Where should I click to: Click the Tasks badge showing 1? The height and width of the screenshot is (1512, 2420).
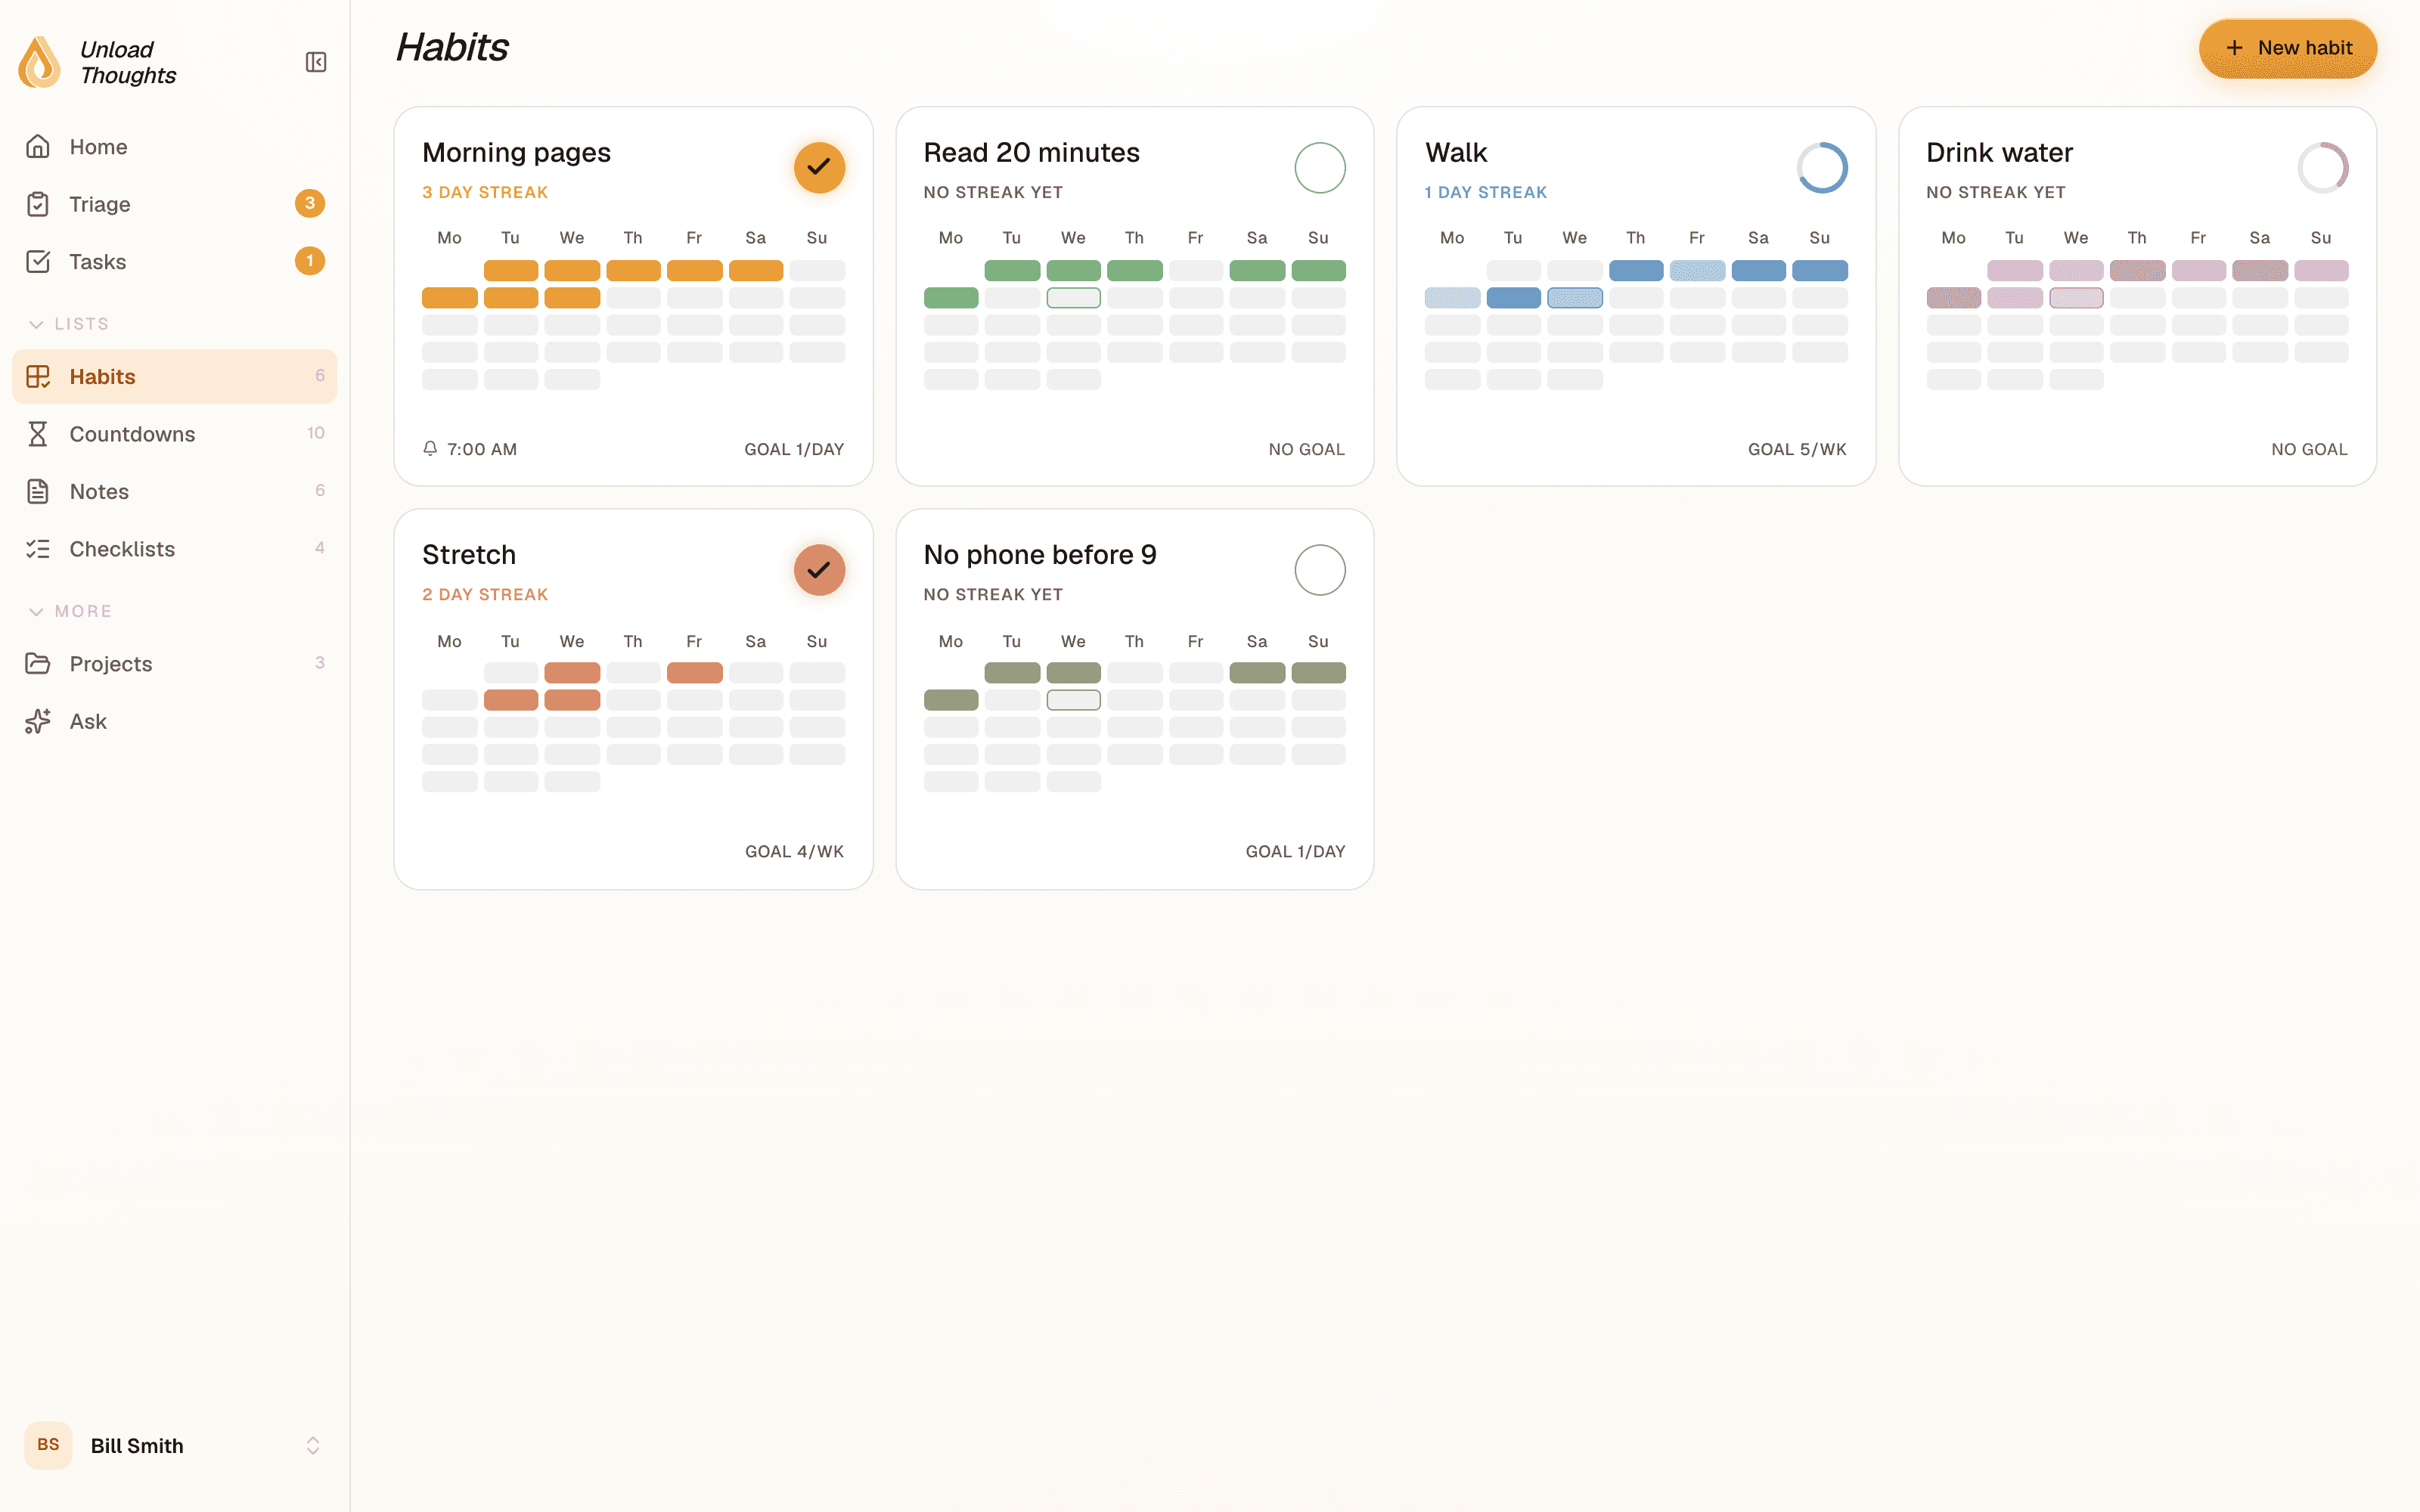310,261
